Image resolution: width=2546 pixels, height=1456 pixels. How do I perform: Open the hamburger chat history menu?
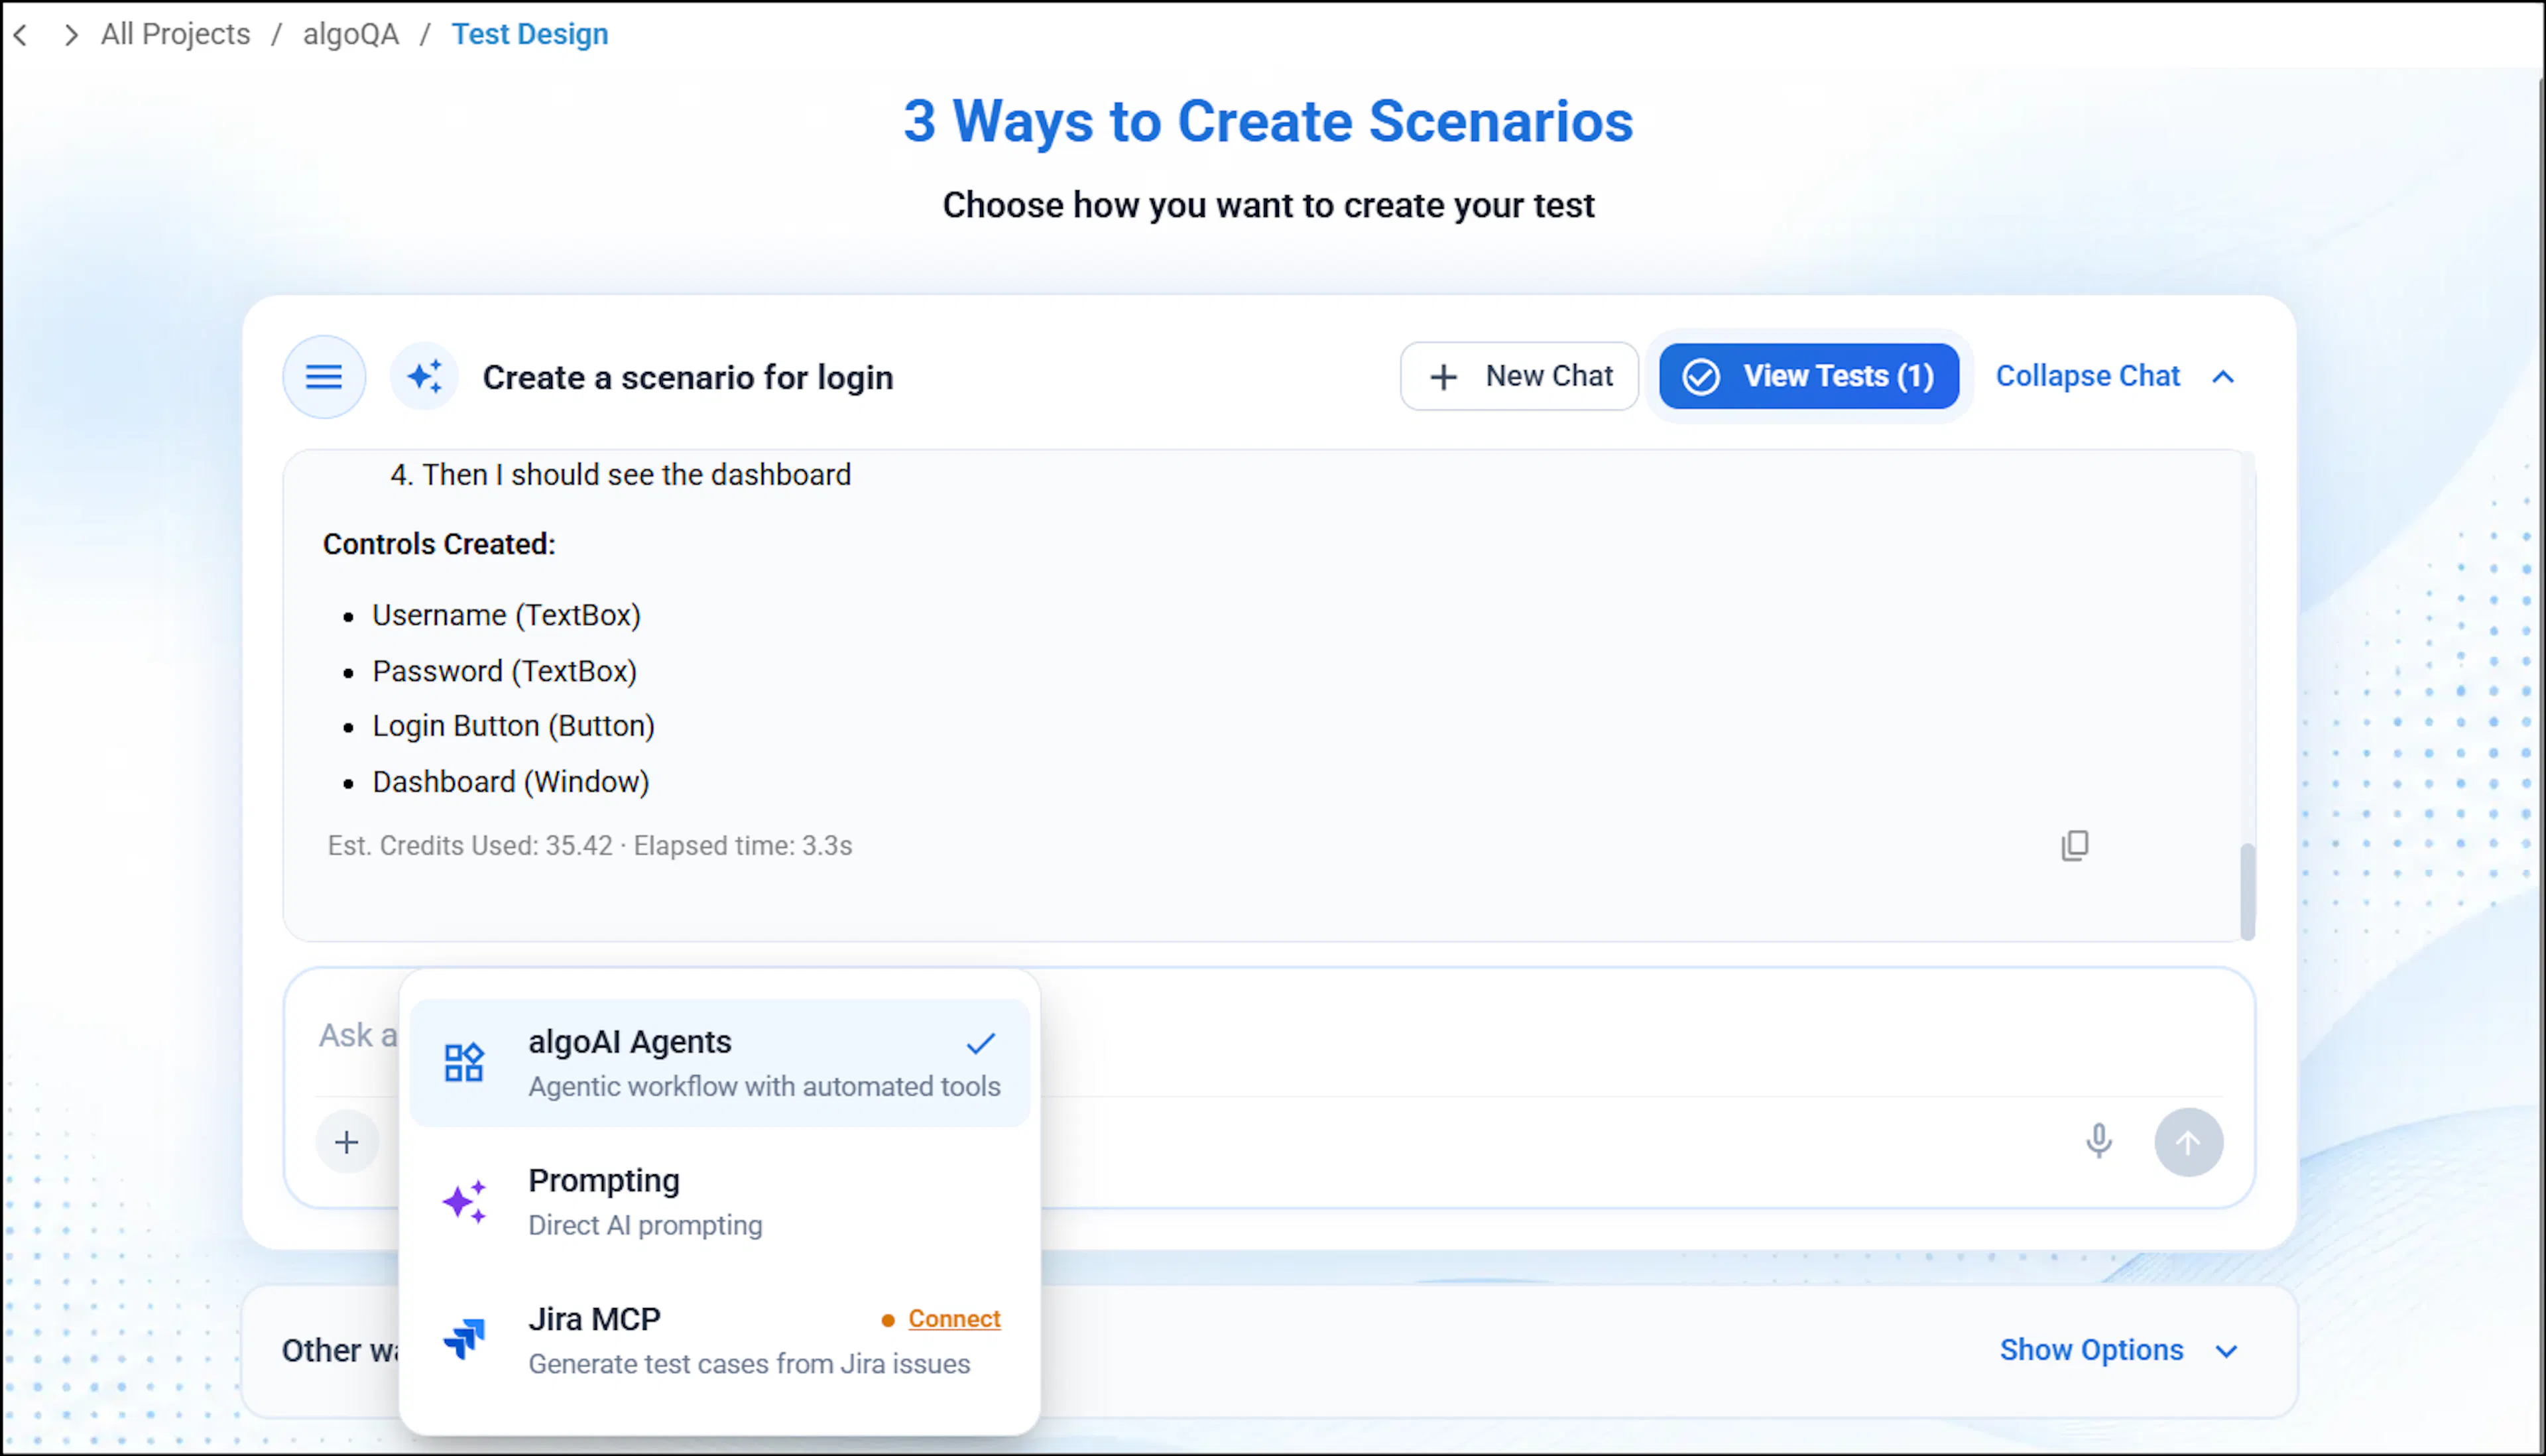point(324,377)
